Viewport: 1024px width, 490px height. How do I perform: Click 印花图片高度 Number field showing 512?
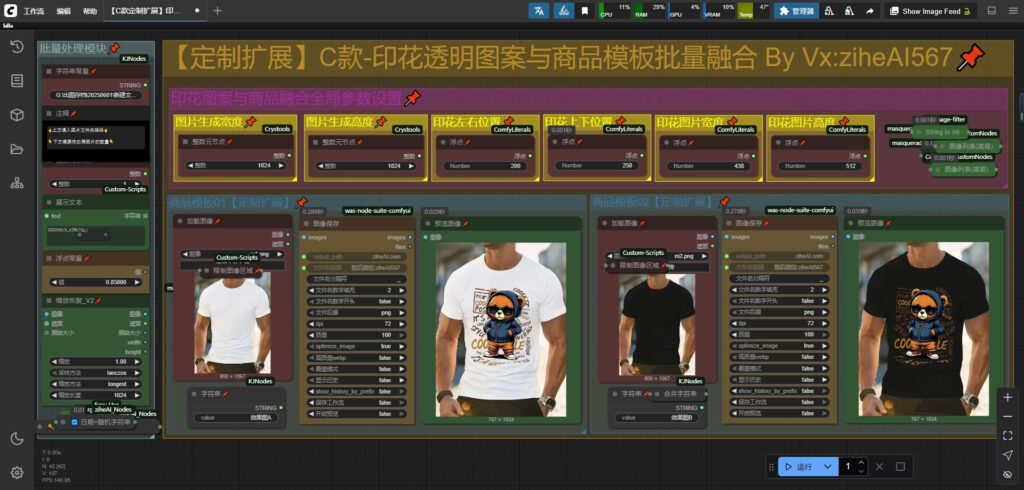(x=819, y=166)
